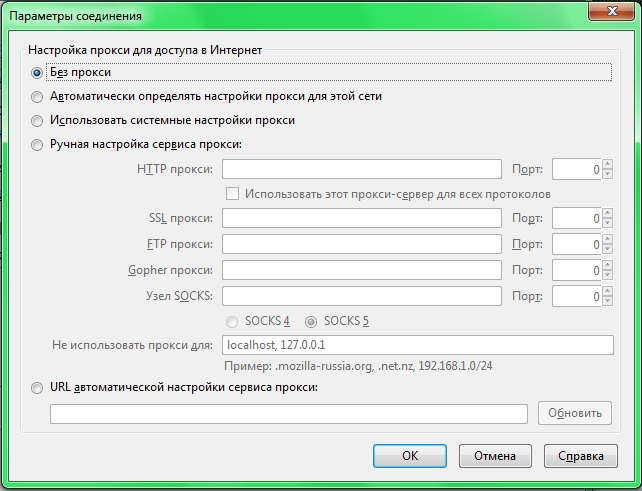Click the "Gopher прокси:" label
The height and width of the screenshot is (491, 642).
pos(170,270)
